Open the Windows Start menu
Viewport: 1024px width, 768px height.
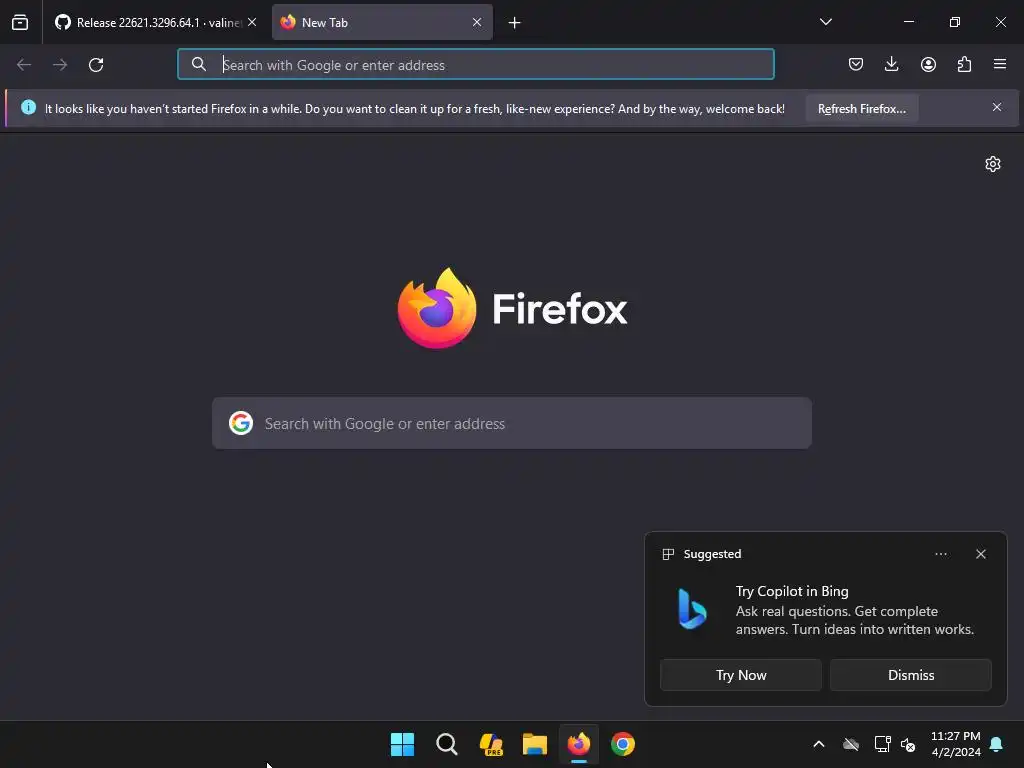(x=402, y=744)
